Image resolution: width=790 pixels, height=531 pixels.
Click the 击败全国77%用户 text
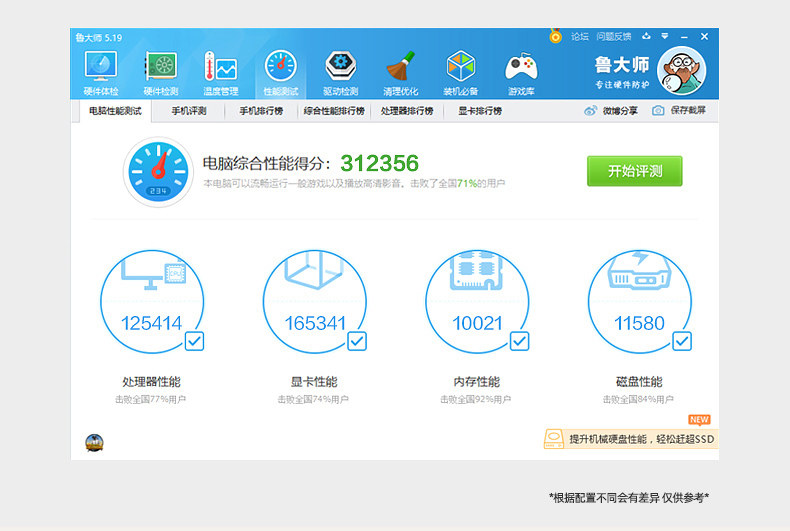pyautogui.click(x=150, y=400)
